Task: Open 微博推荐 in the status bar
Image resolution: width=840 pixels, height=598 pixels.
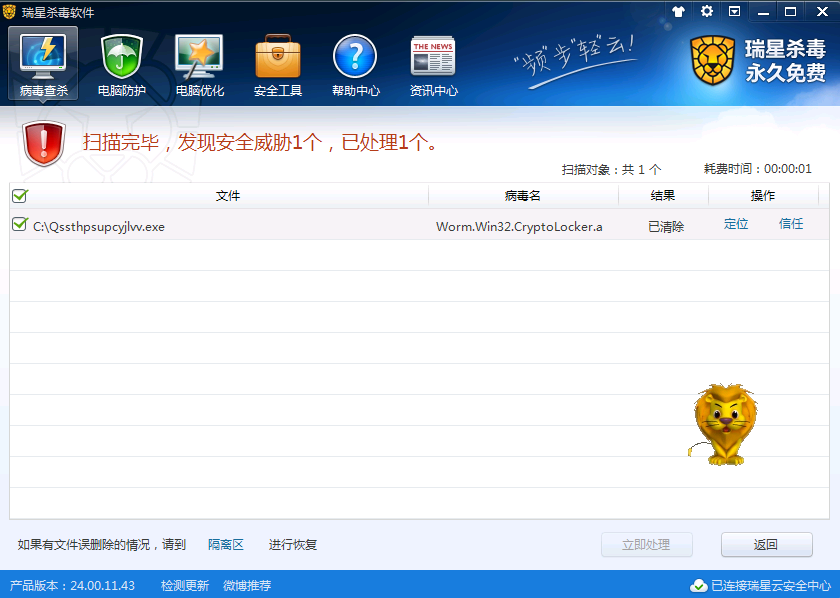Action: [247, 585]
